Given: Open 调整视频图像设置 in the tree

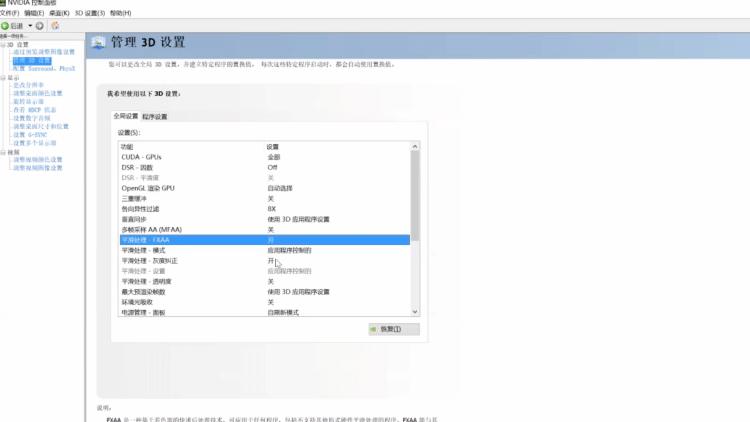Looking at the screenshot, I should [38, 168].
